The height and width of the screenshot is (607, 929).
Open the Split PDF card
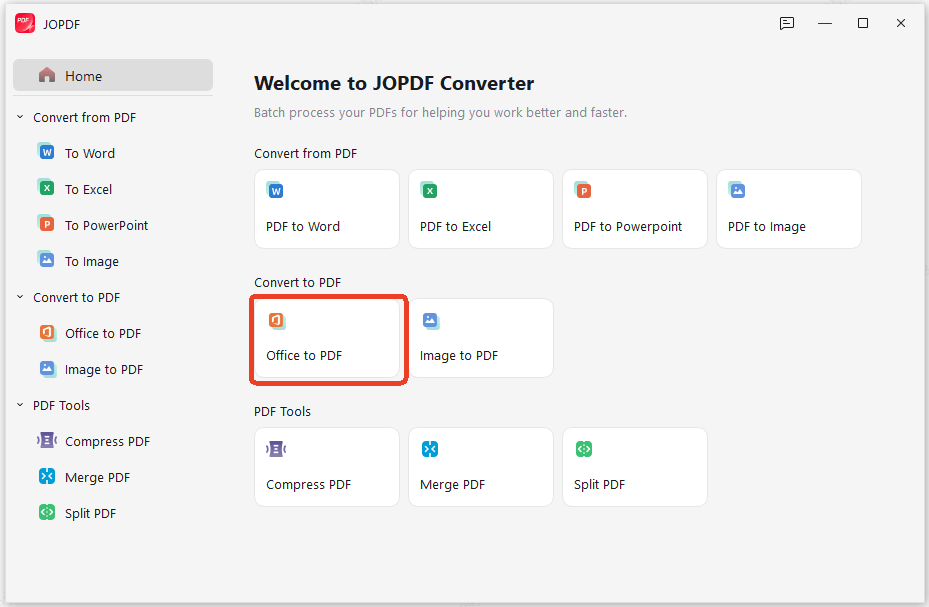point(635,467)
